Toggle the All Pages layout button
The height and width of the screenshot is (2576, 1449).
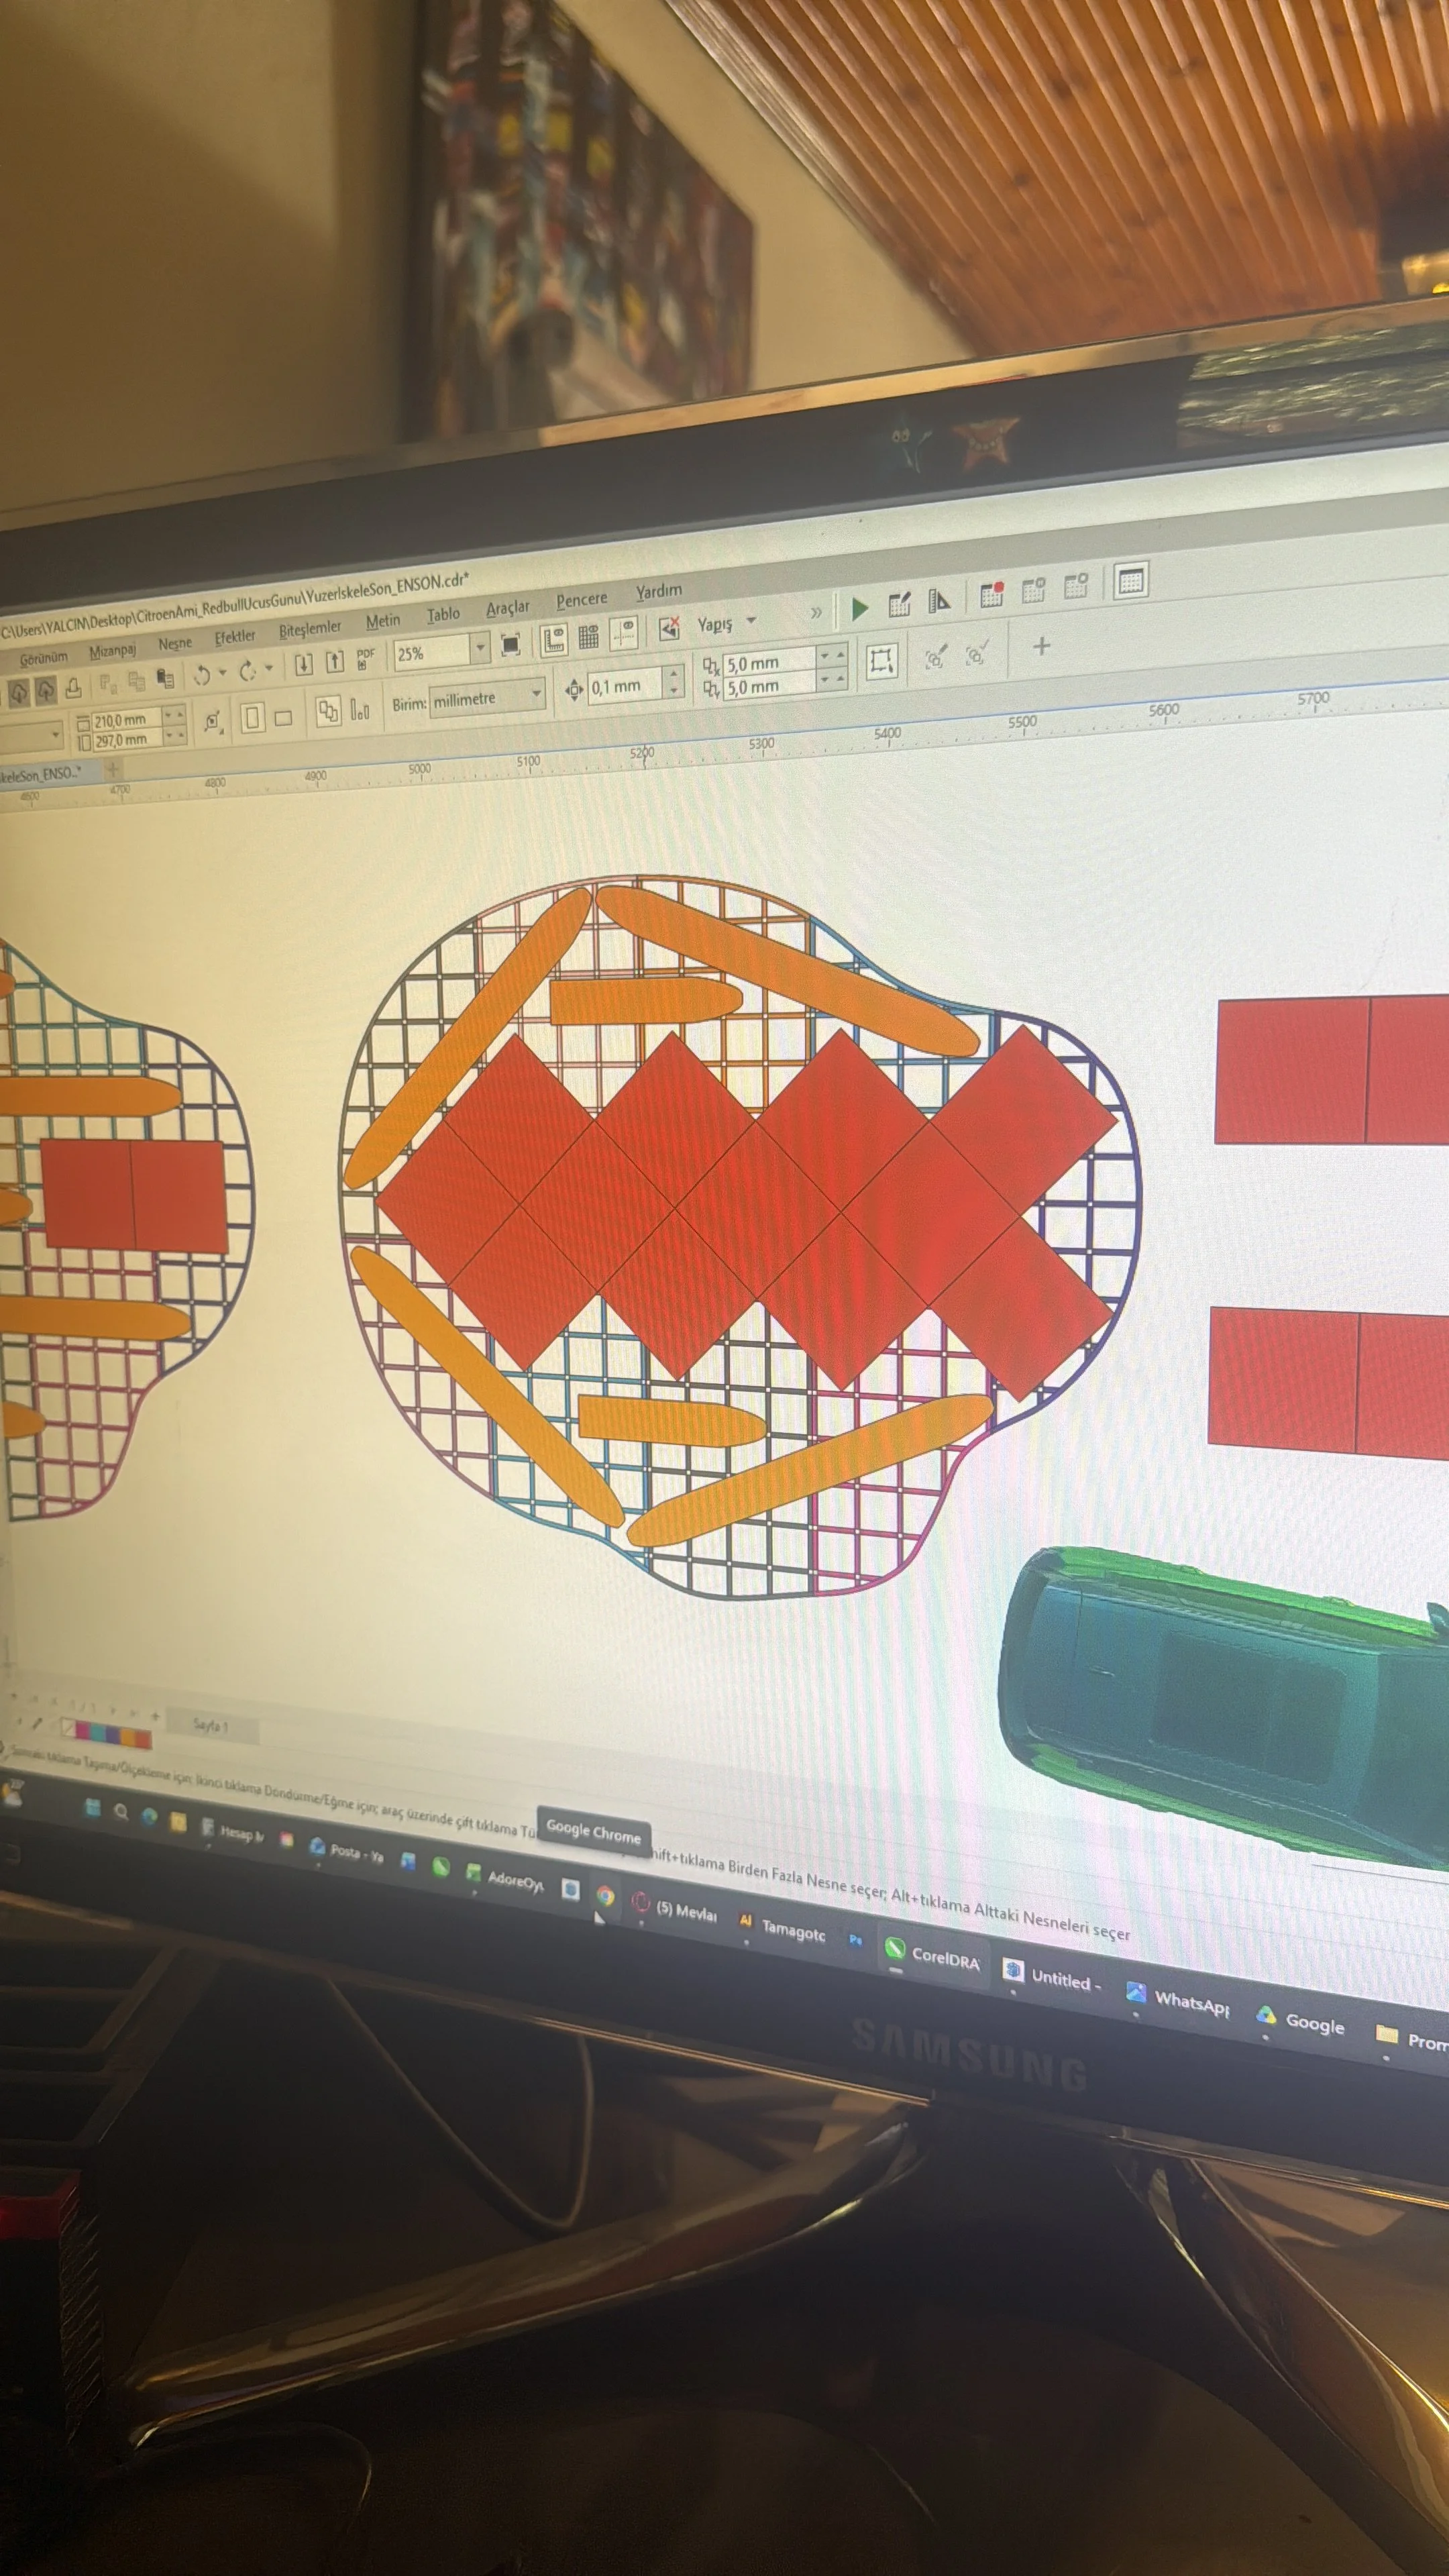coord(328,711)
